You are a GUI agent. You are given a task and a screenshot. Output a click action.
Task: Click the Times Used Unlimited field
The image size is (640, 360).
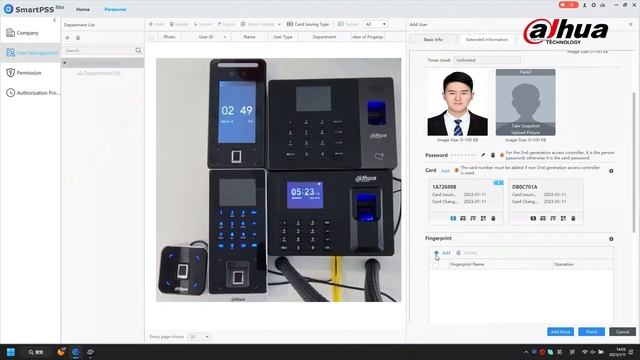coord(487,60)
